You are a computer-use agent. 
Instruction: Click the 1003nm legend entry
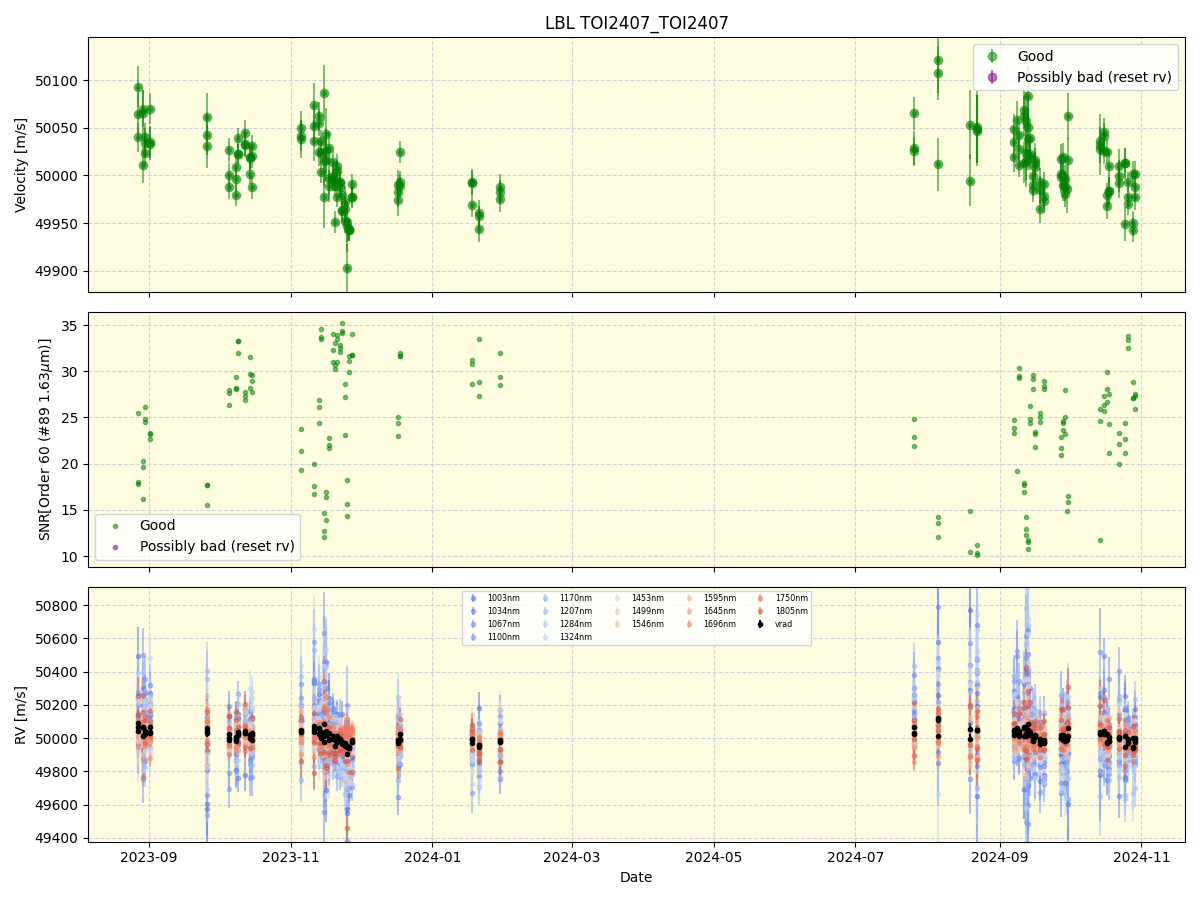point(495,598)
